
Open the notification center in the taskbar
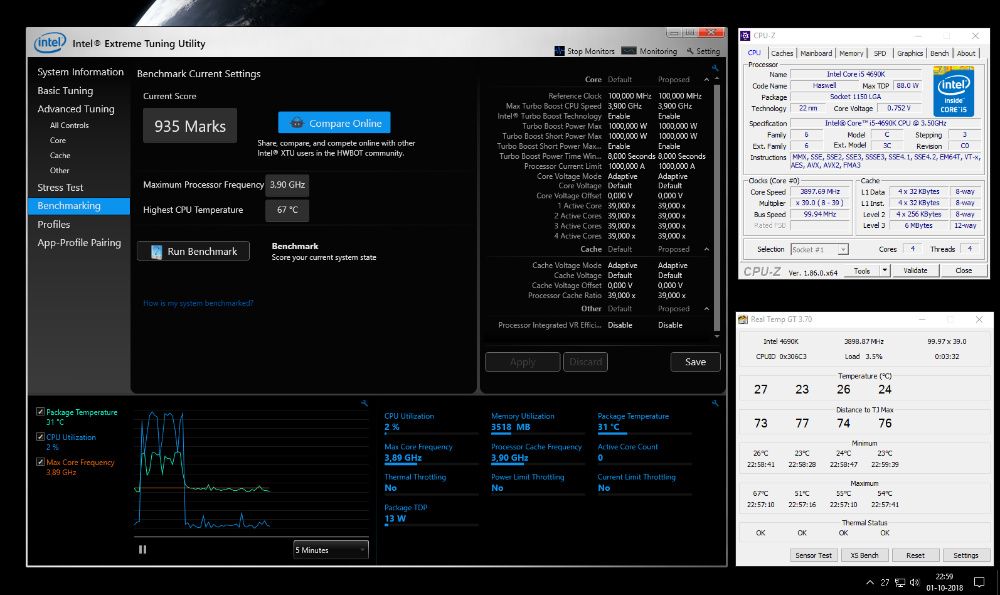(x=979, y=582)
